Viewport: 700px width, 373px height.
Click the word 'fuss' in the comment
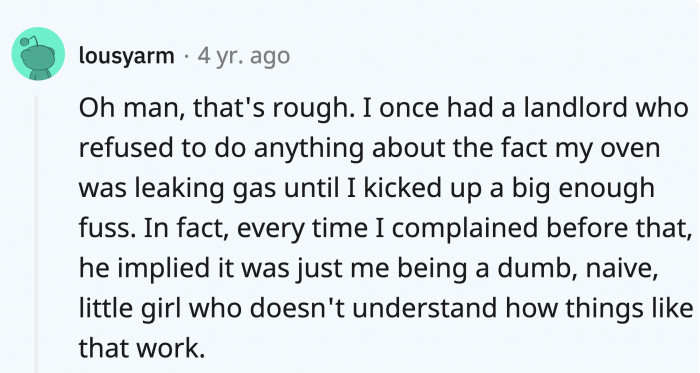[x=107, y=228]
